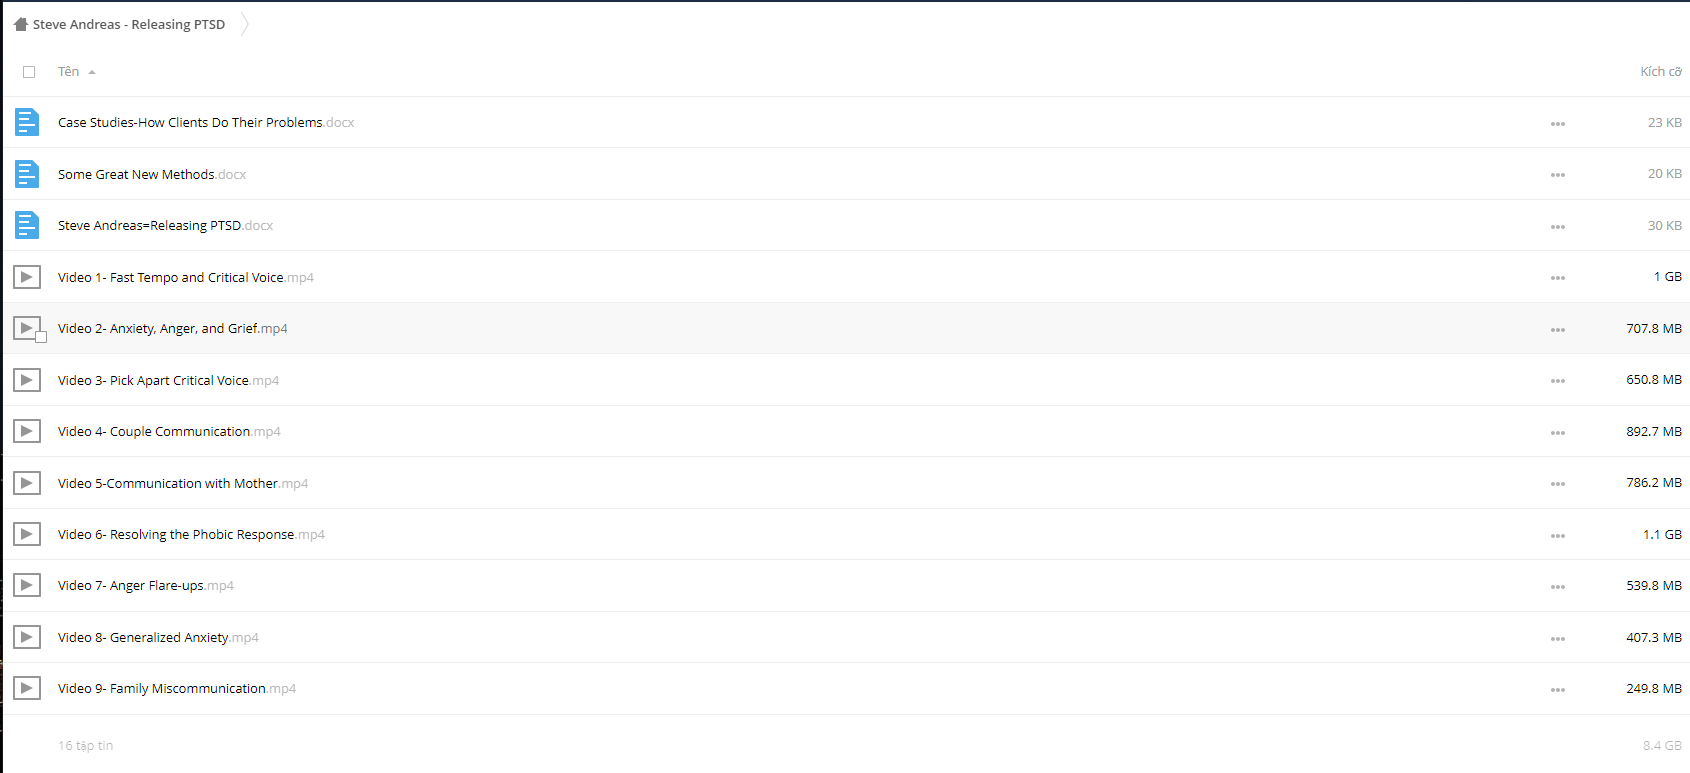Image resolution: width=1690 pixels, height=773 pixels.
Task: Click the Steve Andreas - Releasing PTSD breadcrumb
Action: pos(129,24)
